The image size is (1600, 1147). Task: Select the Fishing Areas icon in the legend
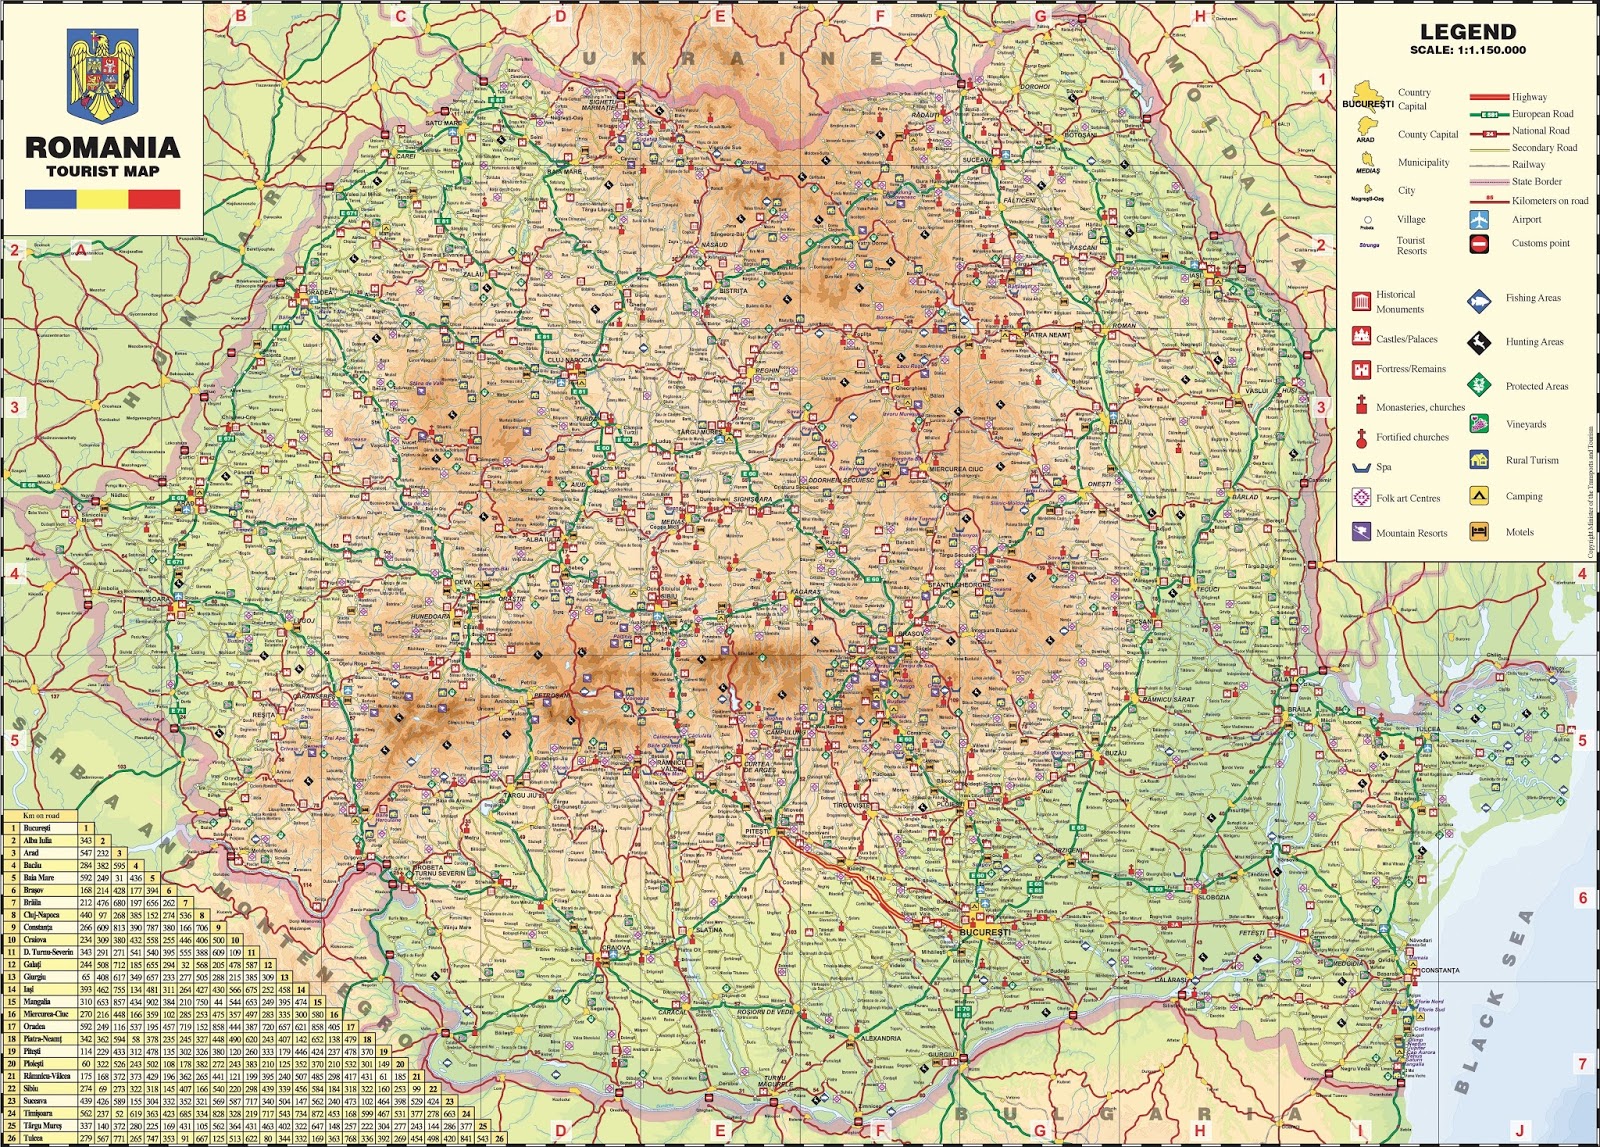[x=1480, y=299]
